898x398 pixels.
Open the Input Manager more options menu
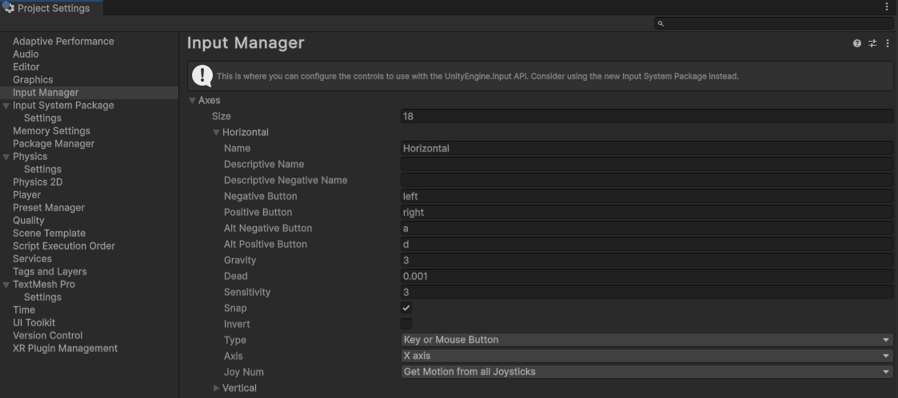coord(887,44)
